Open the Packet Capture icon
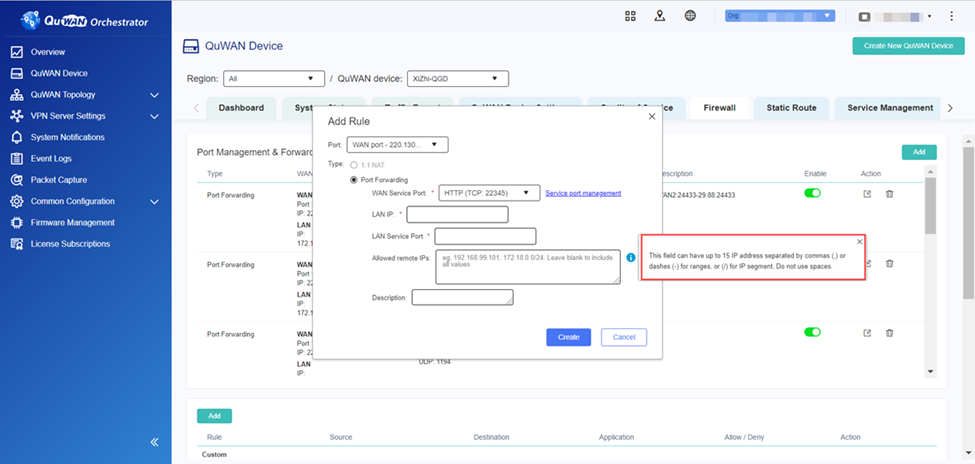This screenshot has width=975, height=464. click(17, 180)
